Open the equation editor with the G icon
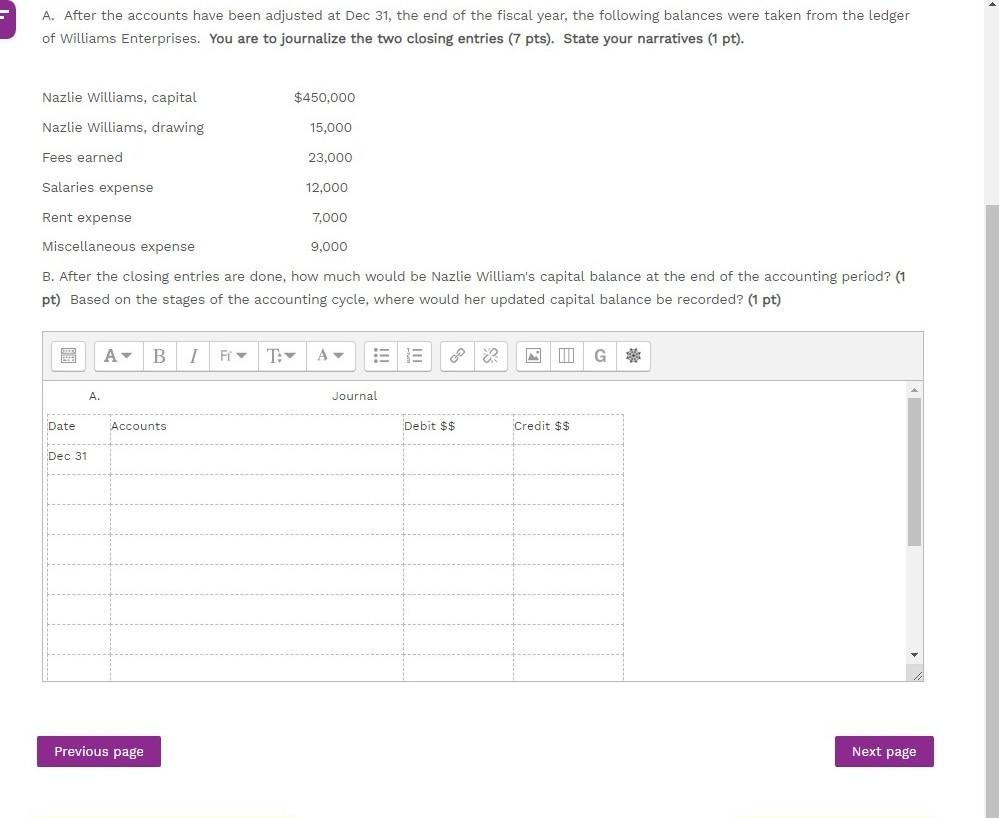 [x=599, y=355]
